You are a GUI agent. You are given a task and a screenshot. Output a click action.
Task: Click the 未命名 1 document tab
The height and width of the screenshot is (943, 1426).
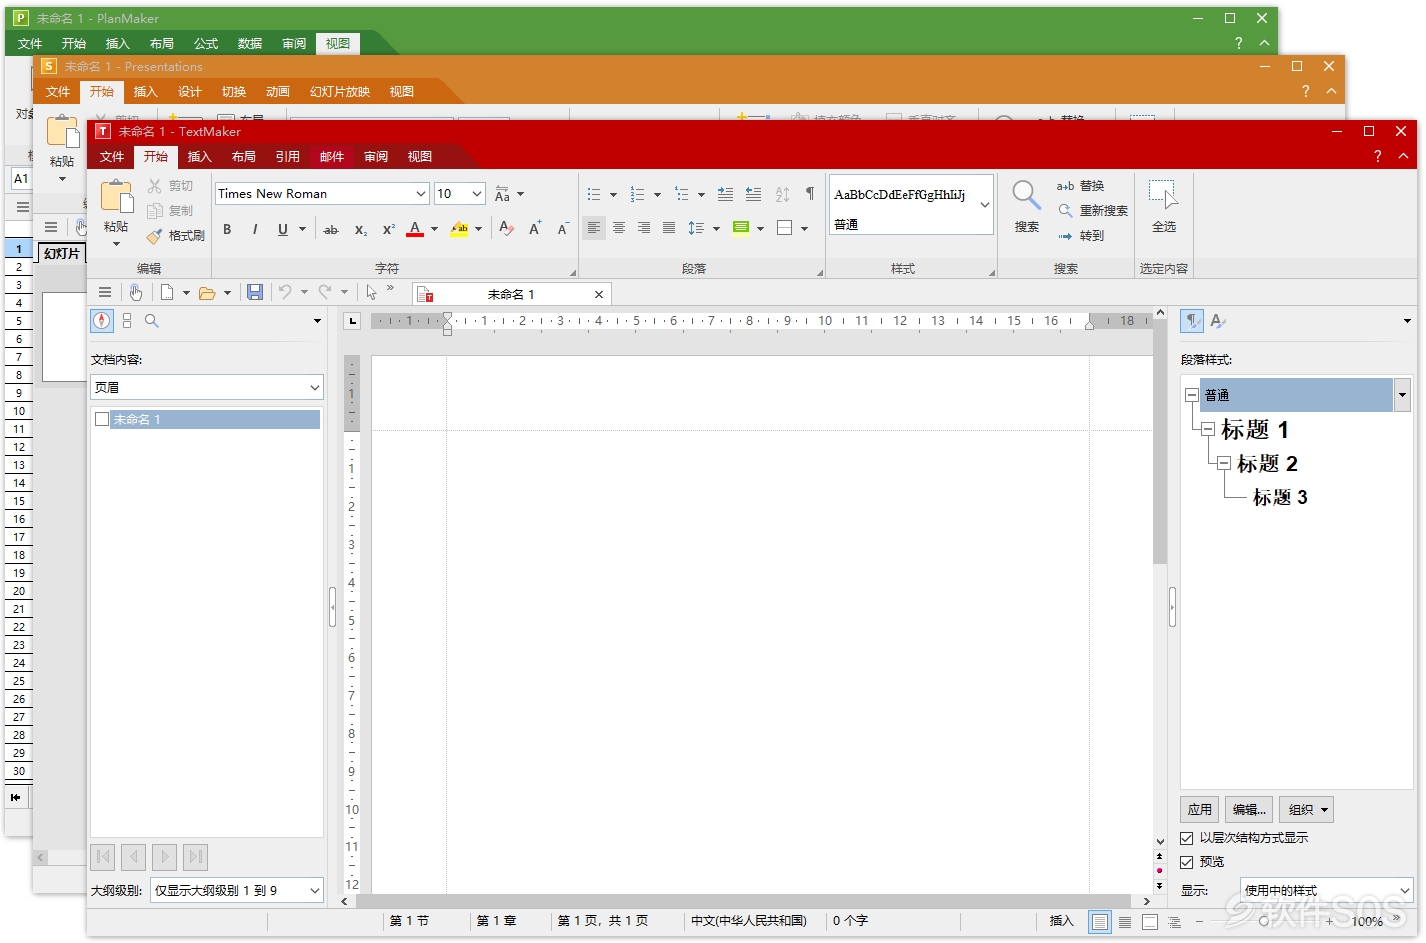click(512, 294)
